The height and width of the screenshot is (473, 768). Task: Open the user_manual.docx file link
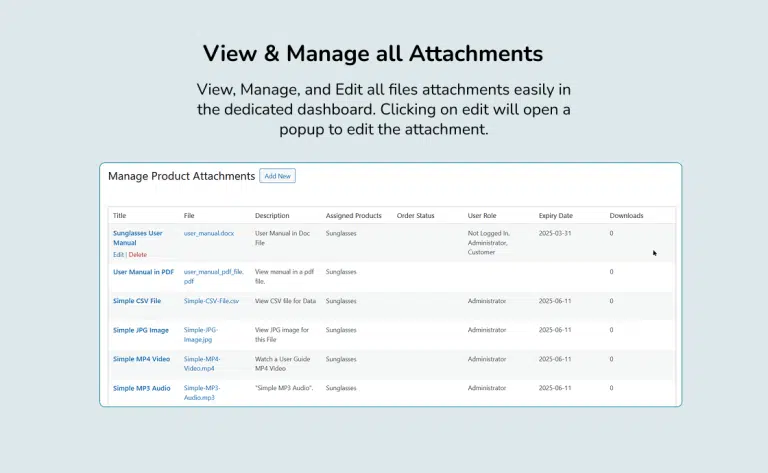click(208, 233)
